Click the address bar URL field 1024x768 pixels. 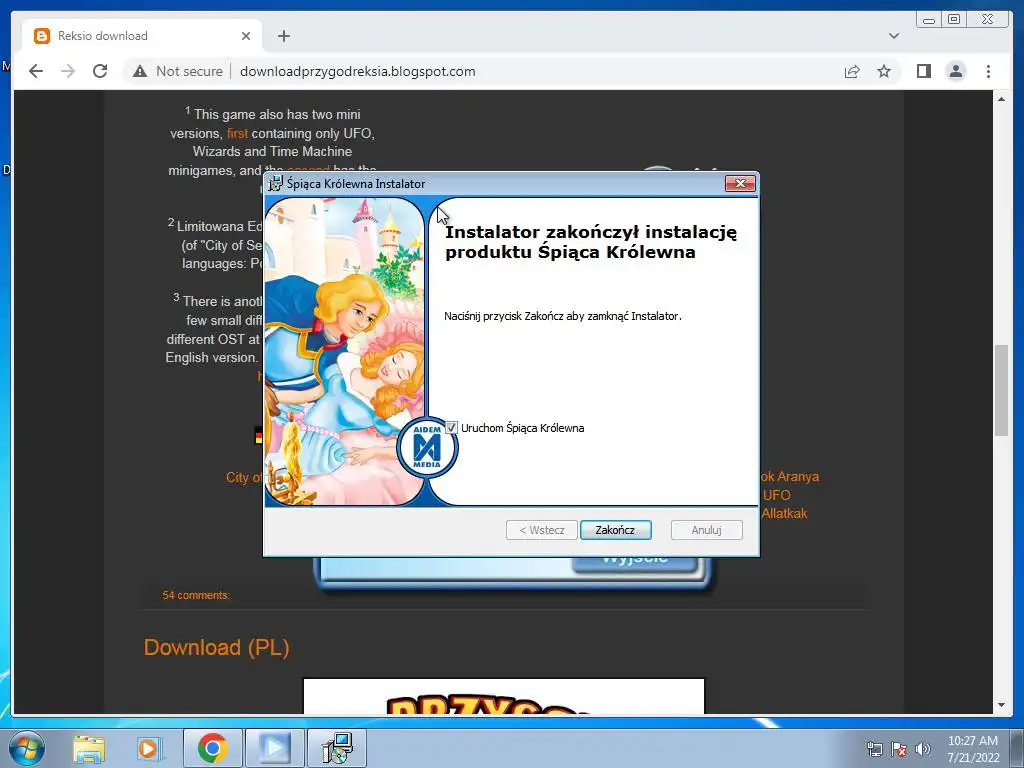pos(358,71)
